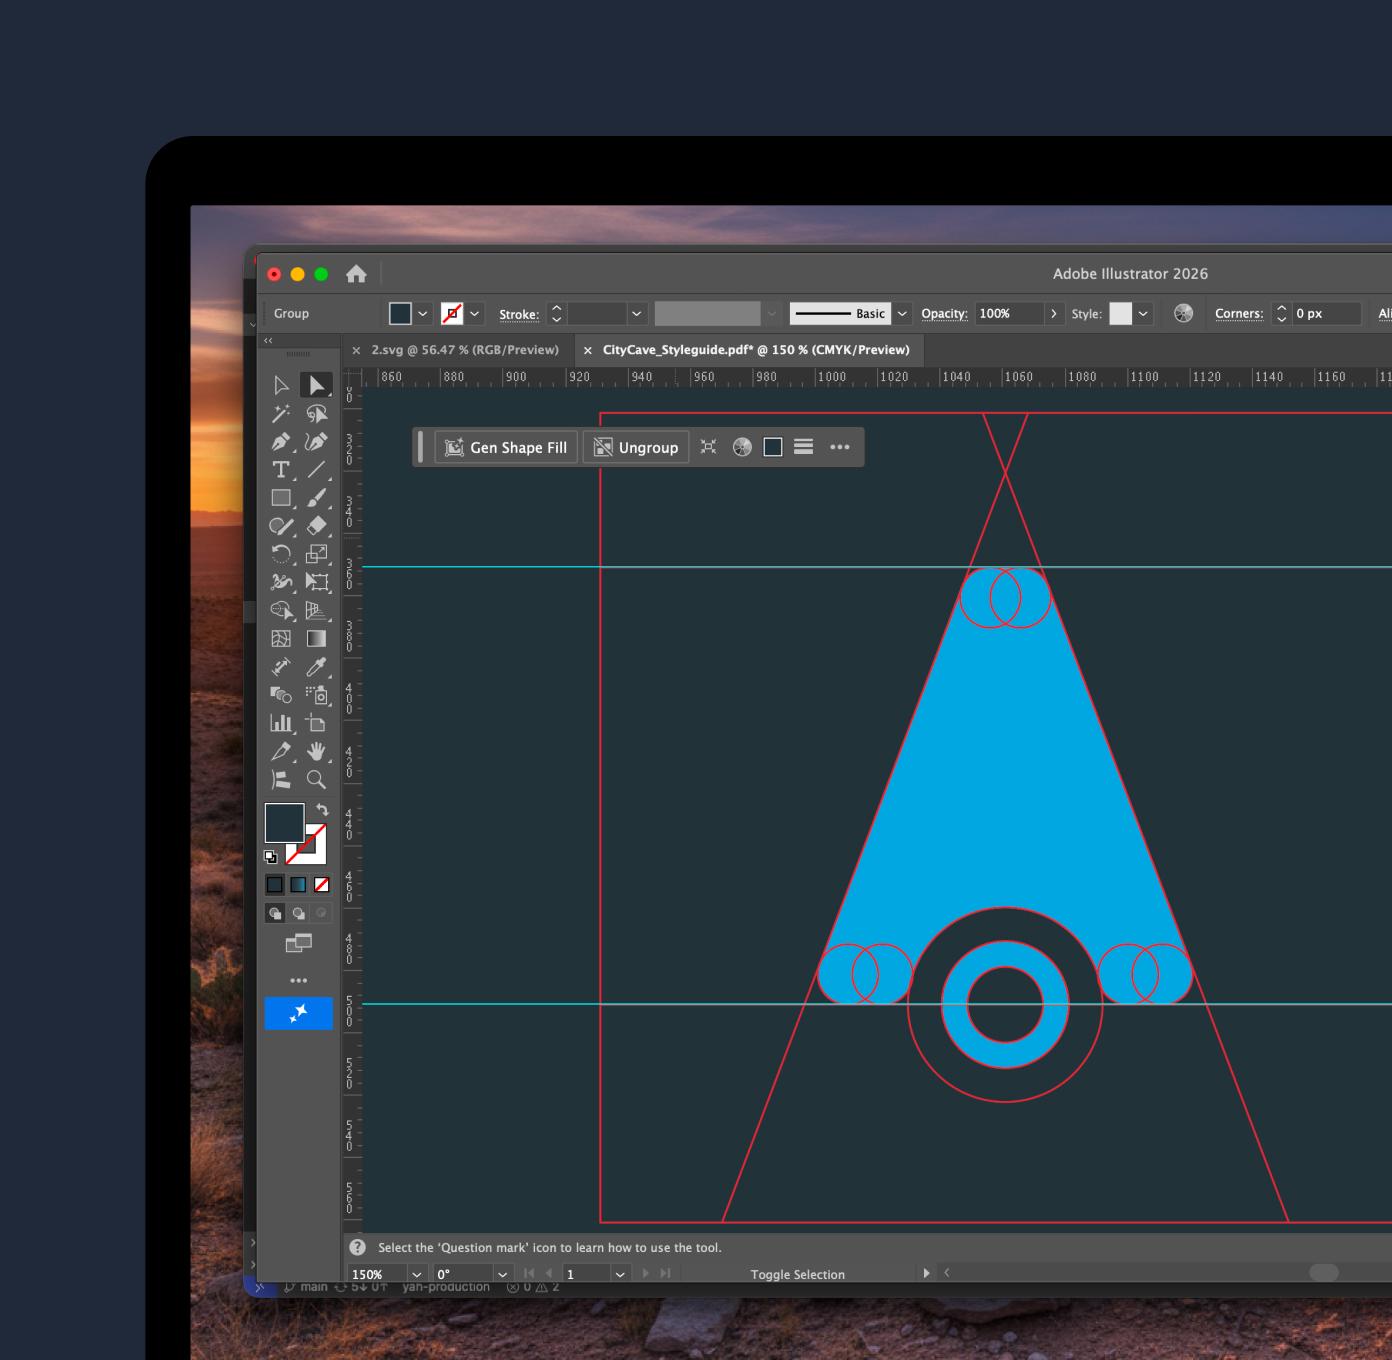The height and width of the screenshot is (1360, 1392).
Task: Select the Curvature tool
Action: click(x=316, y=442)
